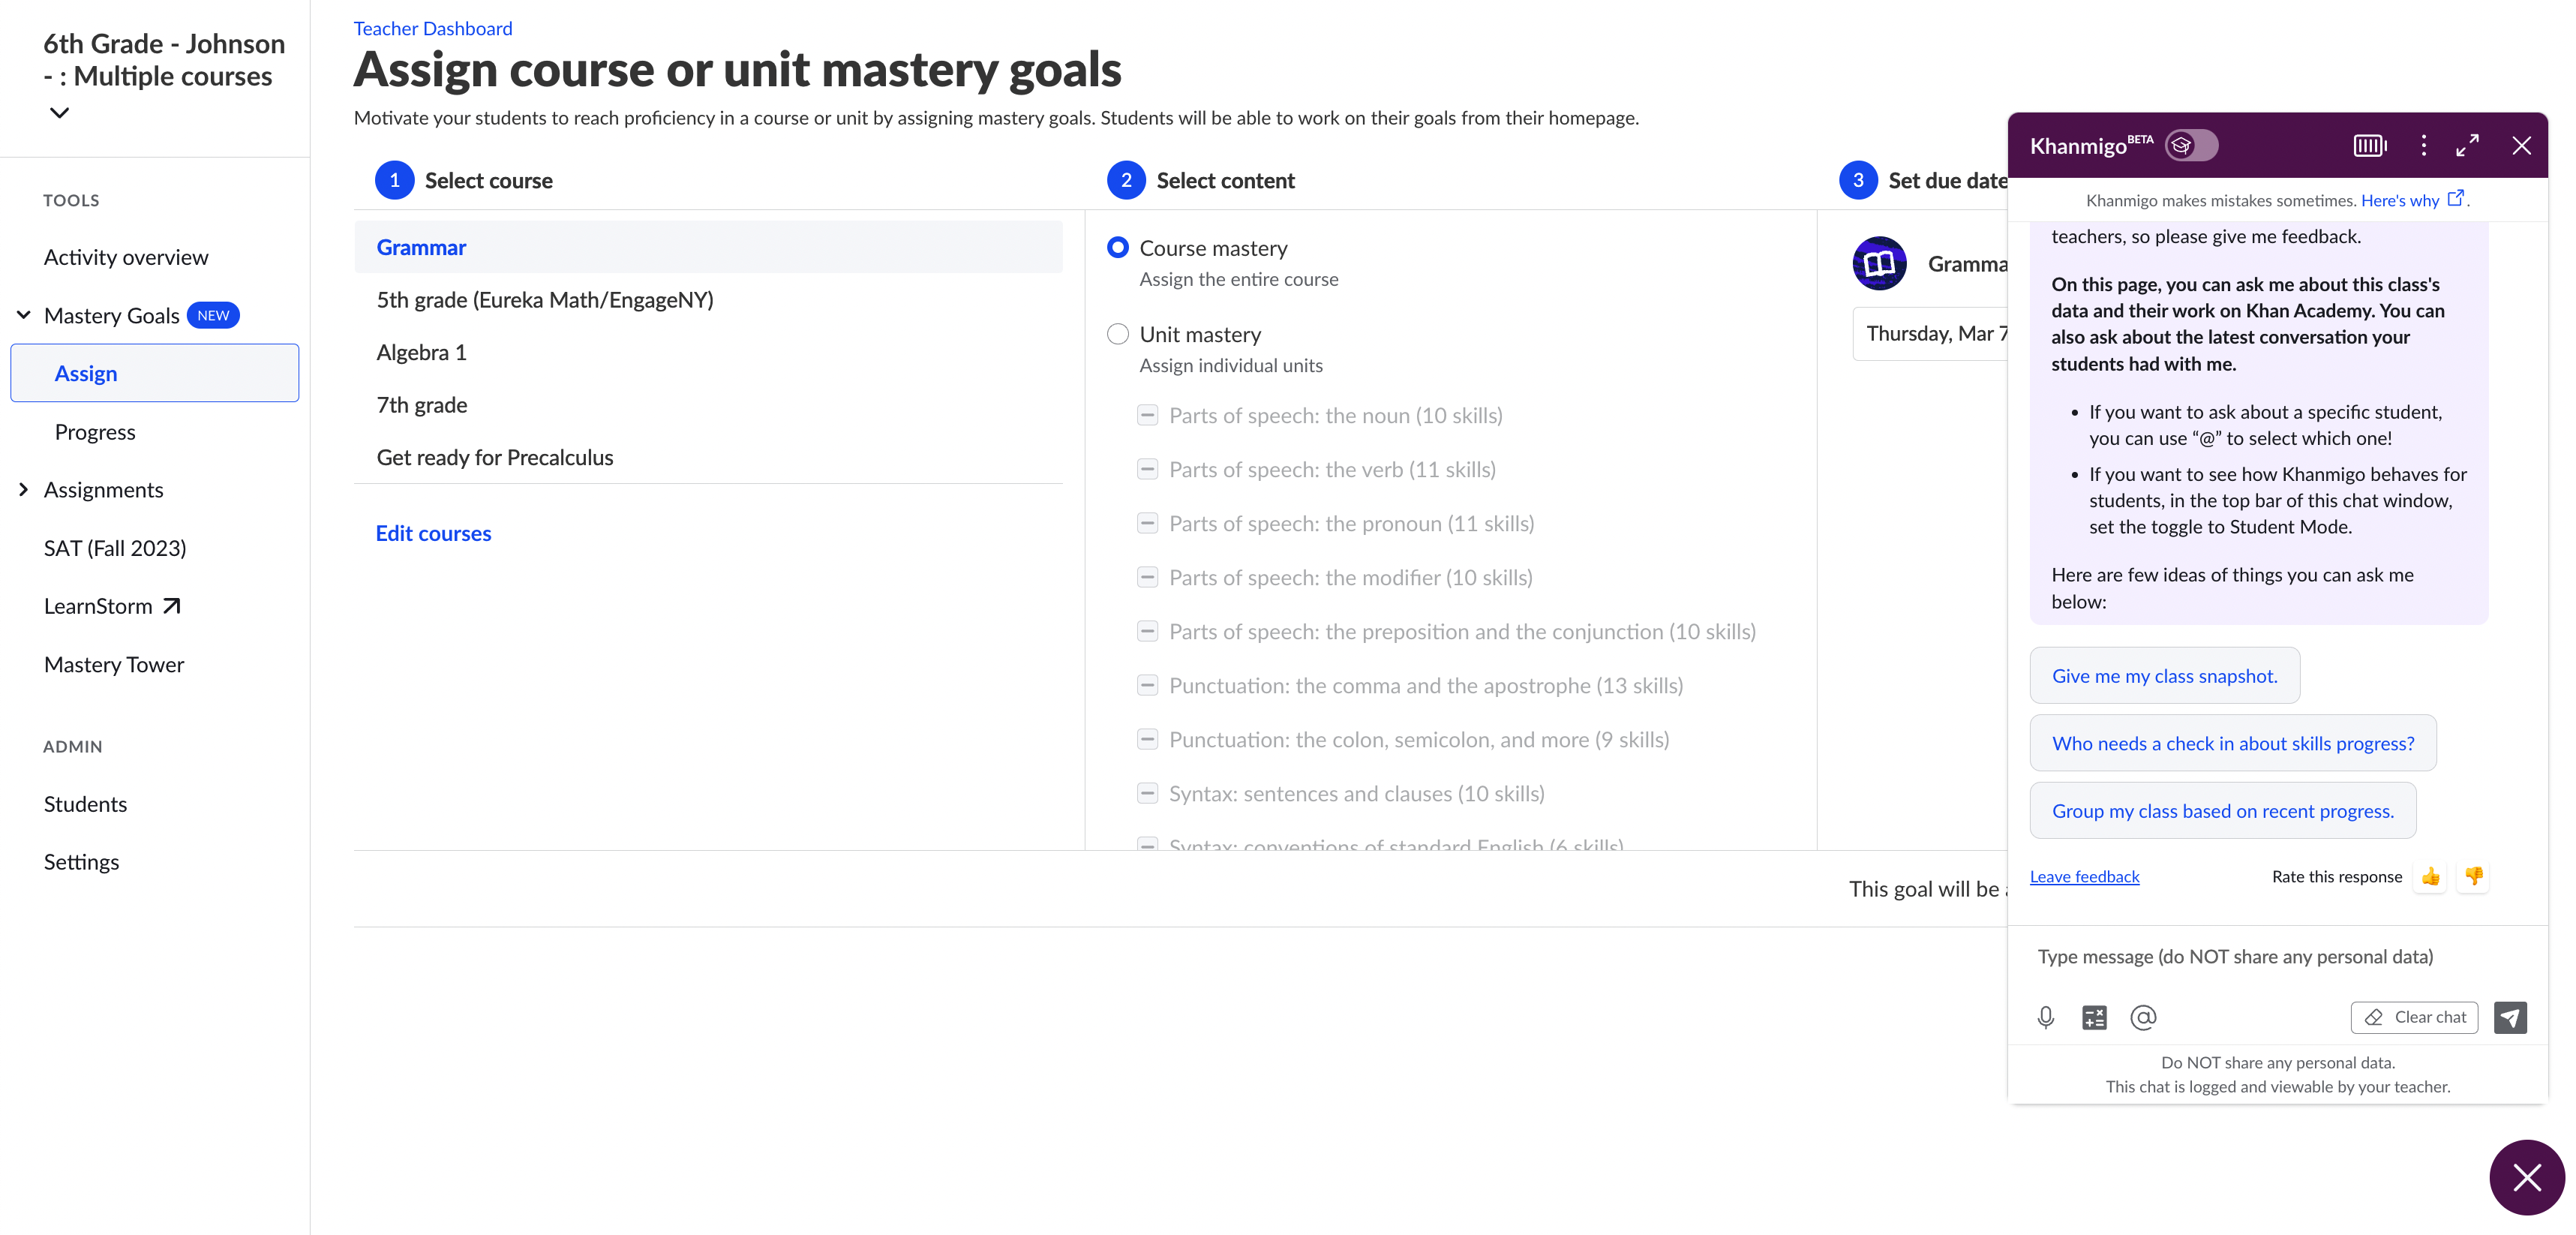Open the class switcher dropdown chevron
Viewport: 2576px width, 1235px height.
point(59,113)
